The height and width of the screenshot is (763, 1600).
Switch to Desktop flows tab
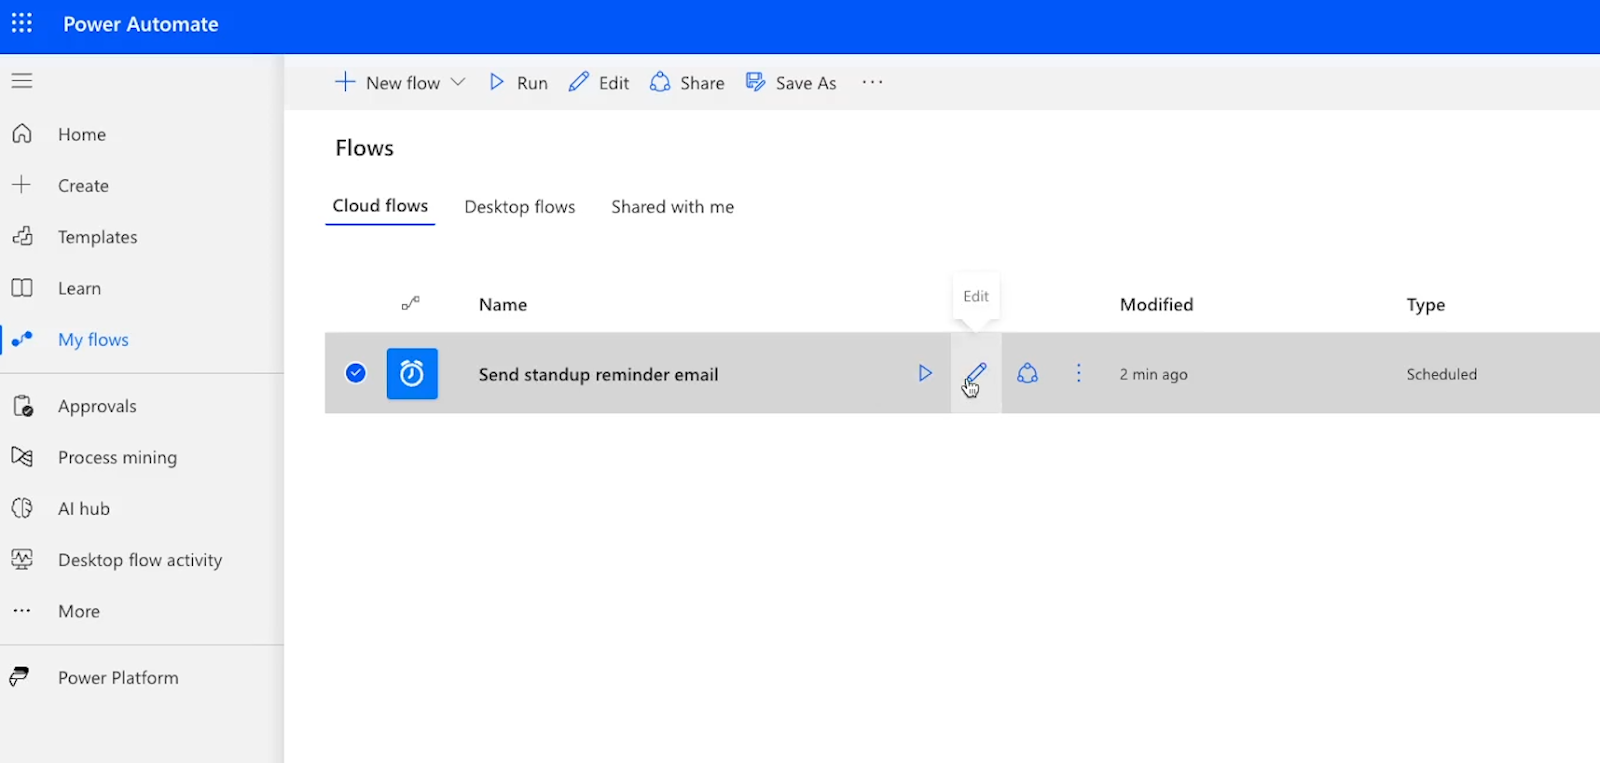click(x=520, y=206)
